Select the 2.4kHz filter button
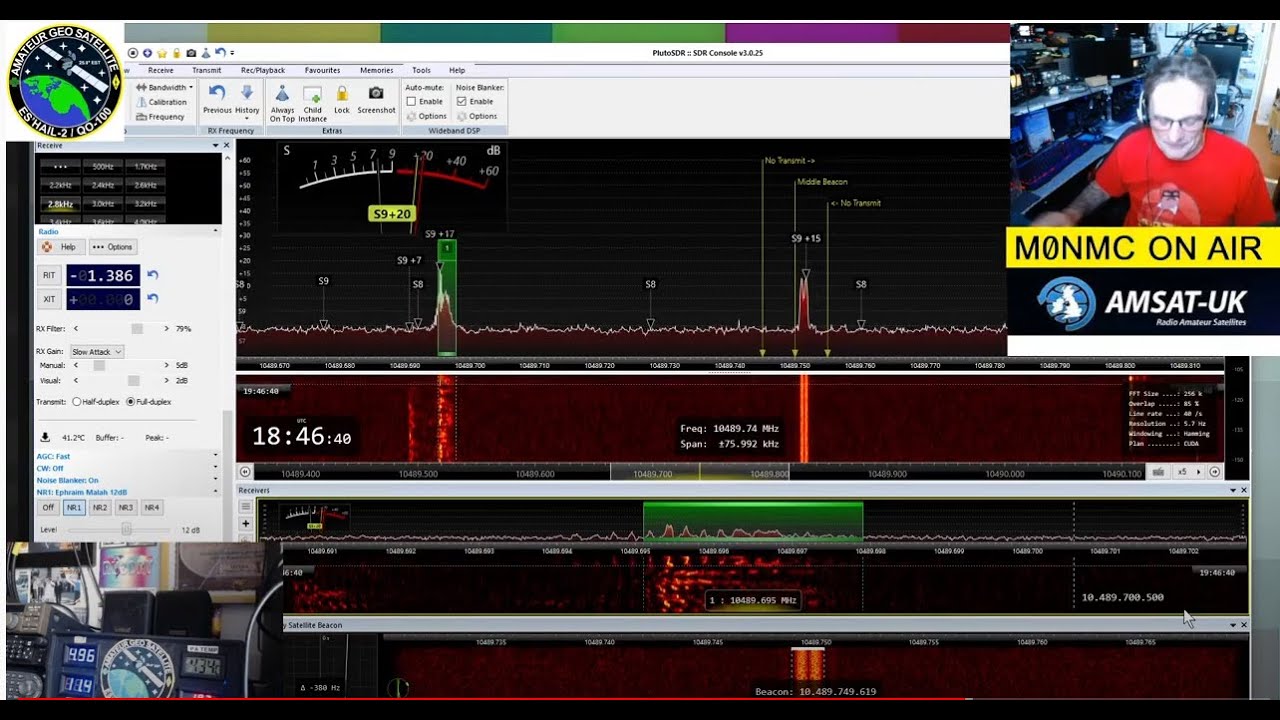 (x=103, y=185)
